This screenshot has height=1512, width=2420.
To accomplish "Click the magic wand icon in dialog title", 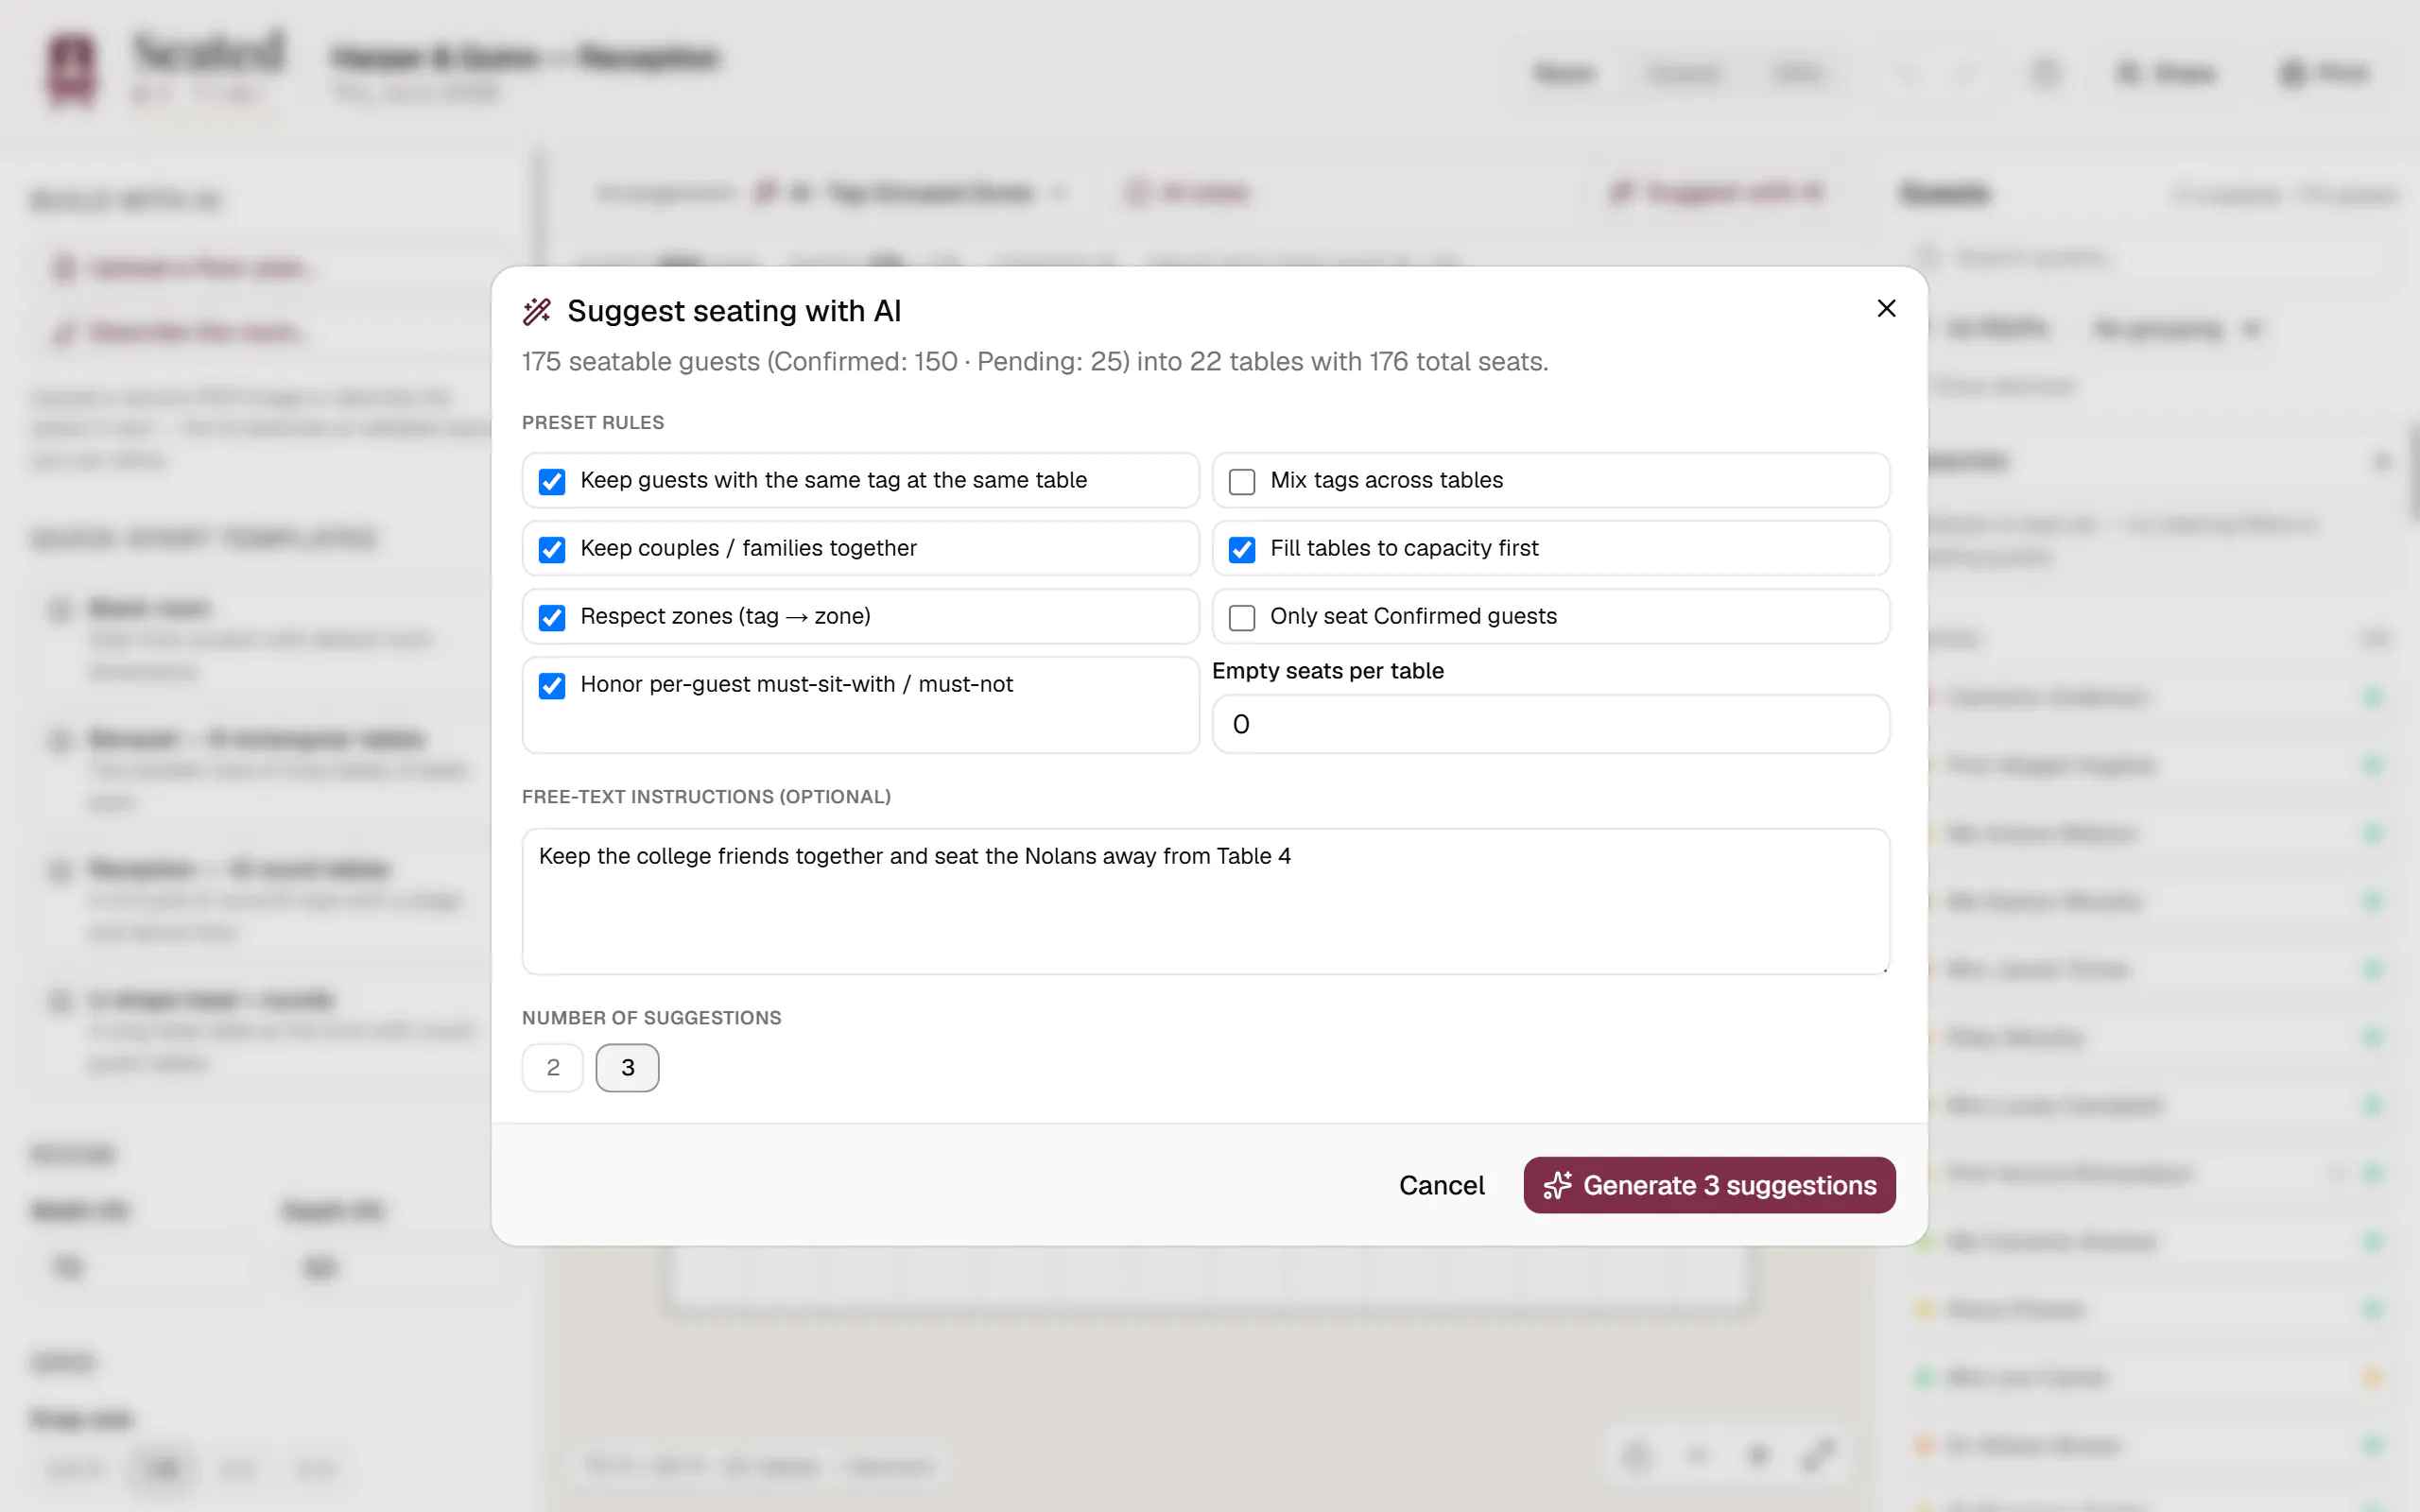I will point(537,311).
